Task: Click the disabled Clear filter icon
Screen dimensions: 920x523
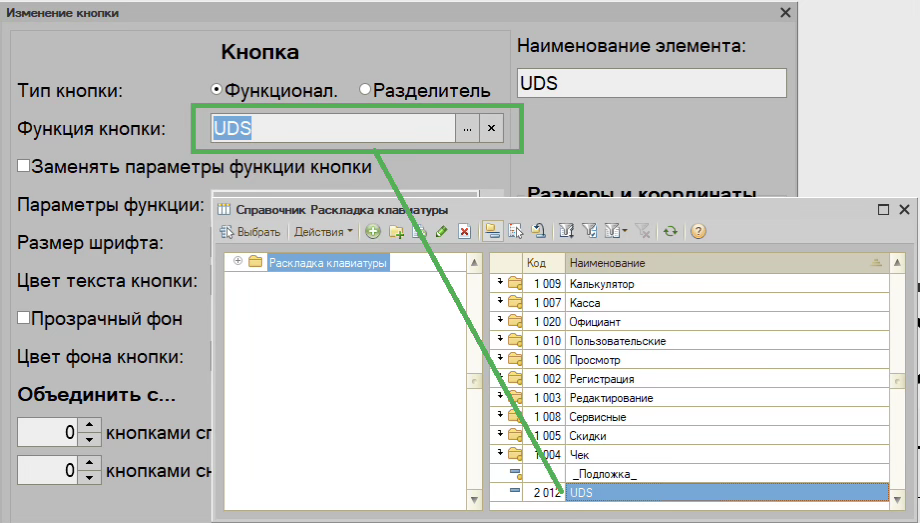Action: click(x=643, y=232)
